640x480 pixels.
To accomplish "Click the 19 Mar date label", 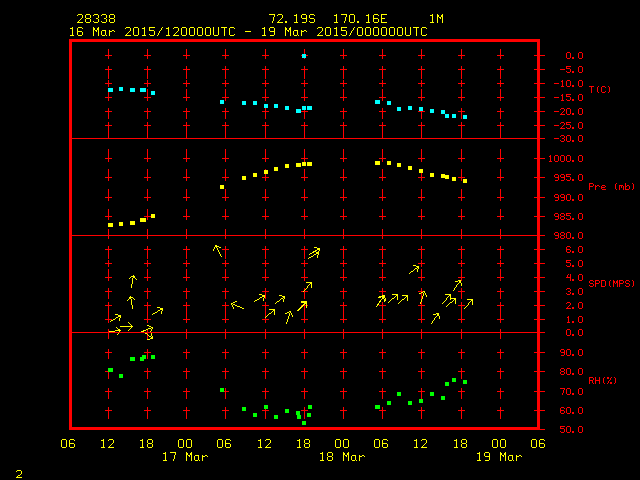I will (x=498, y=457).
